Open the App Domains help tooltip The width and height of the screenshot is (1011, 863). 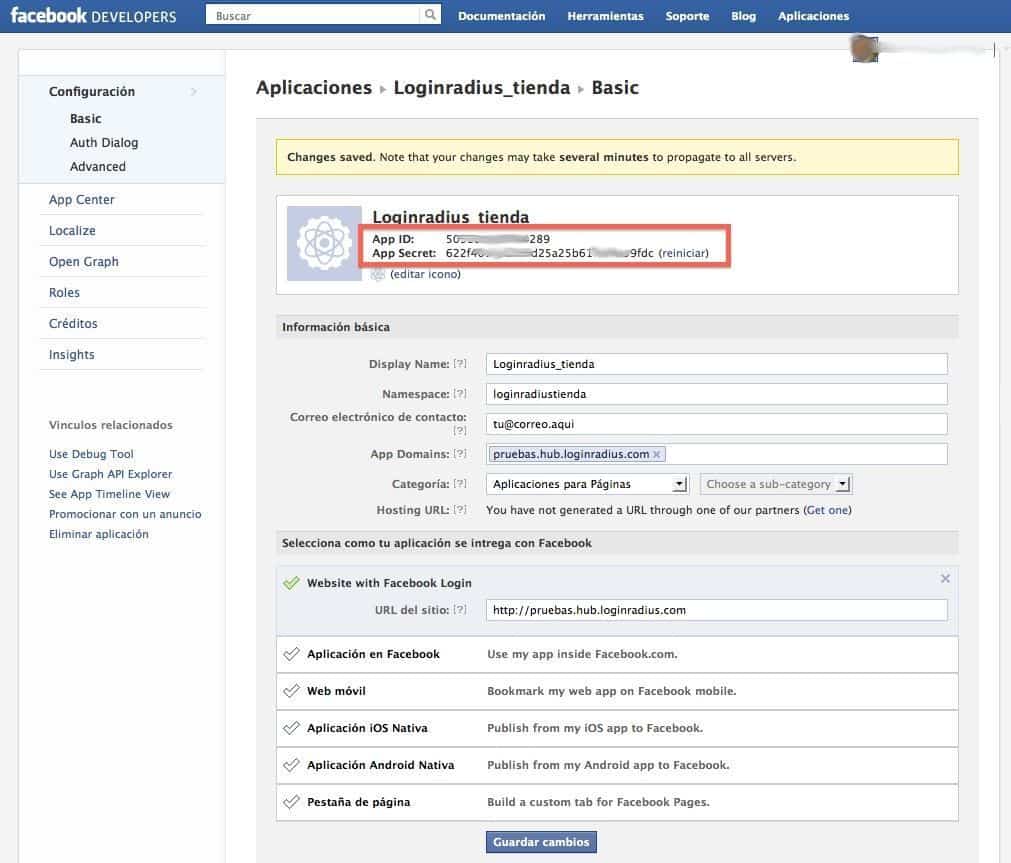(460, 454)
